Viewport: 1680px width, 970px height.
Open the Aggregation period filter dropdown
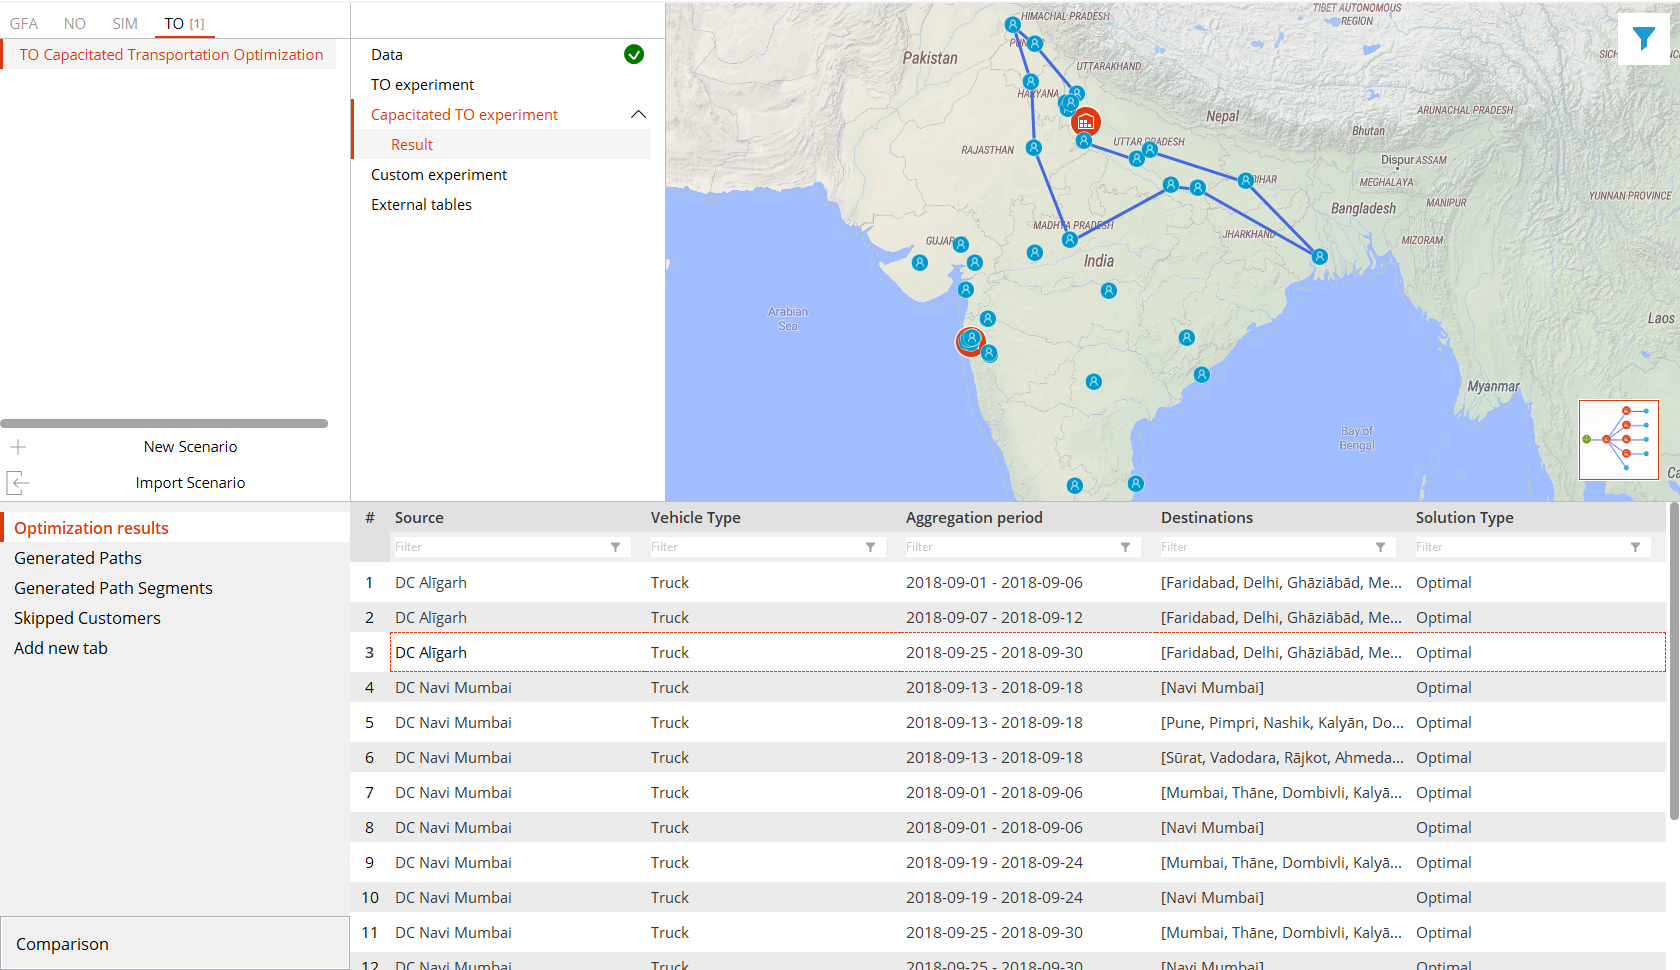(x=1125, y=547)
